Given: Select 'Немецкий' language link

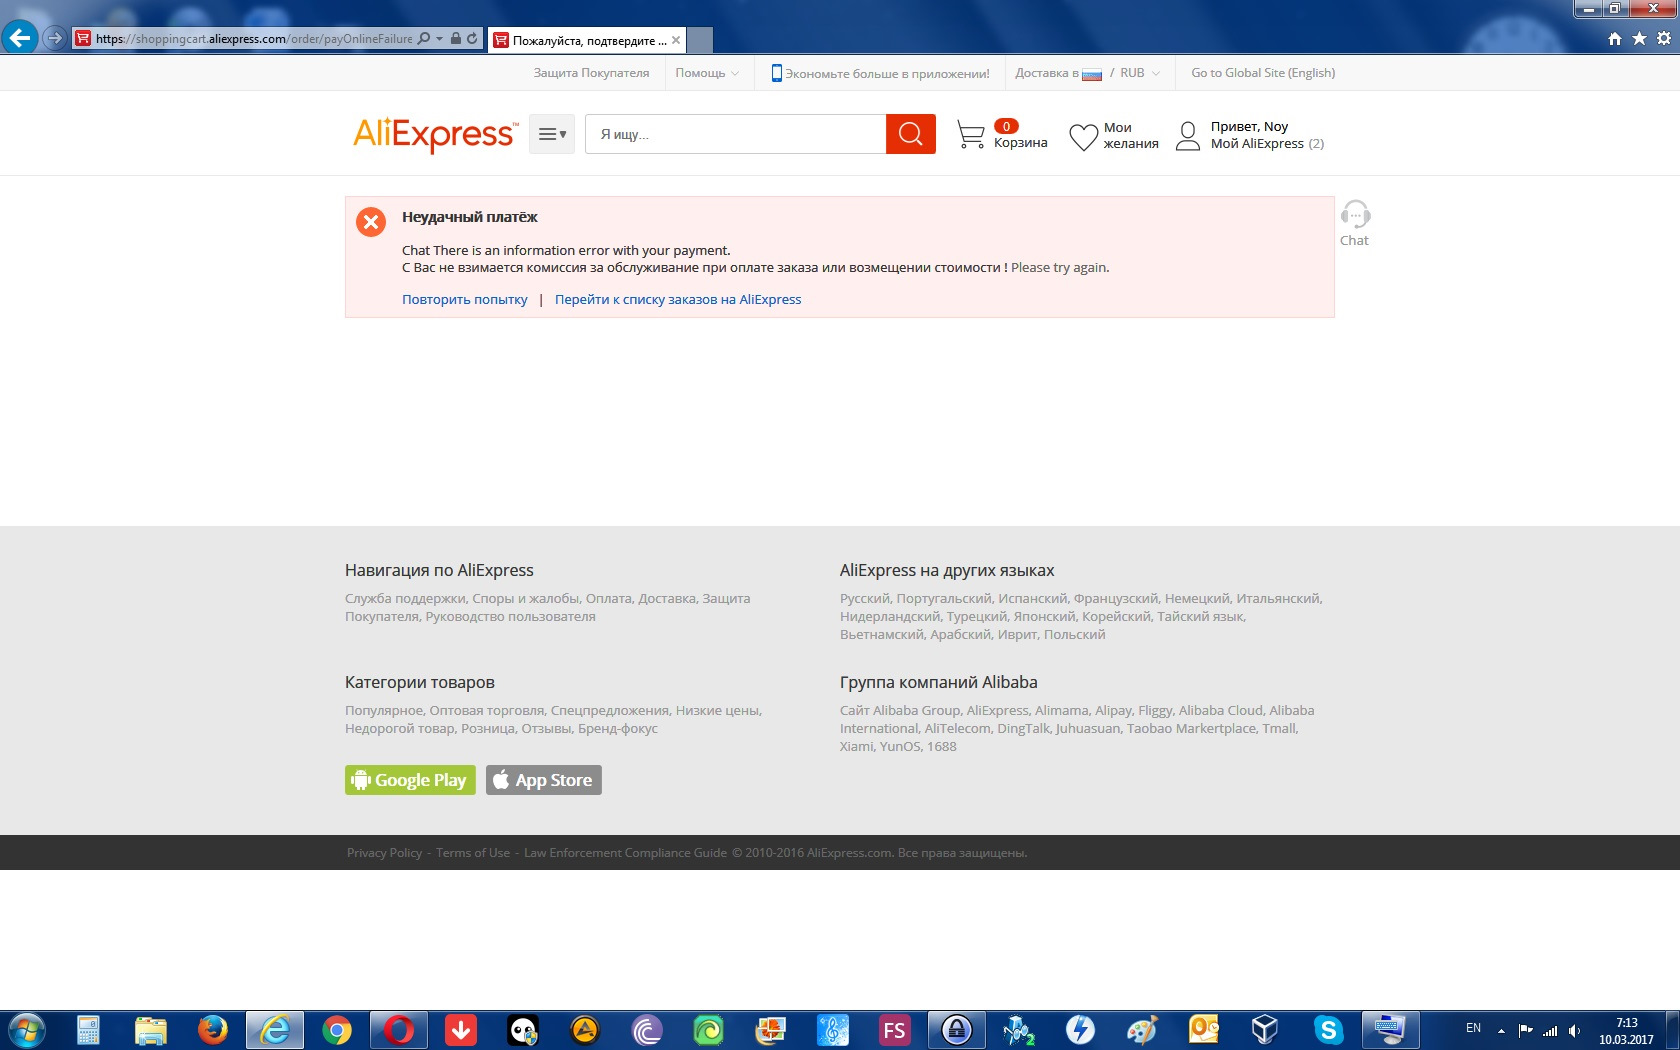Looking at the screenshot, I should 1197,599.
